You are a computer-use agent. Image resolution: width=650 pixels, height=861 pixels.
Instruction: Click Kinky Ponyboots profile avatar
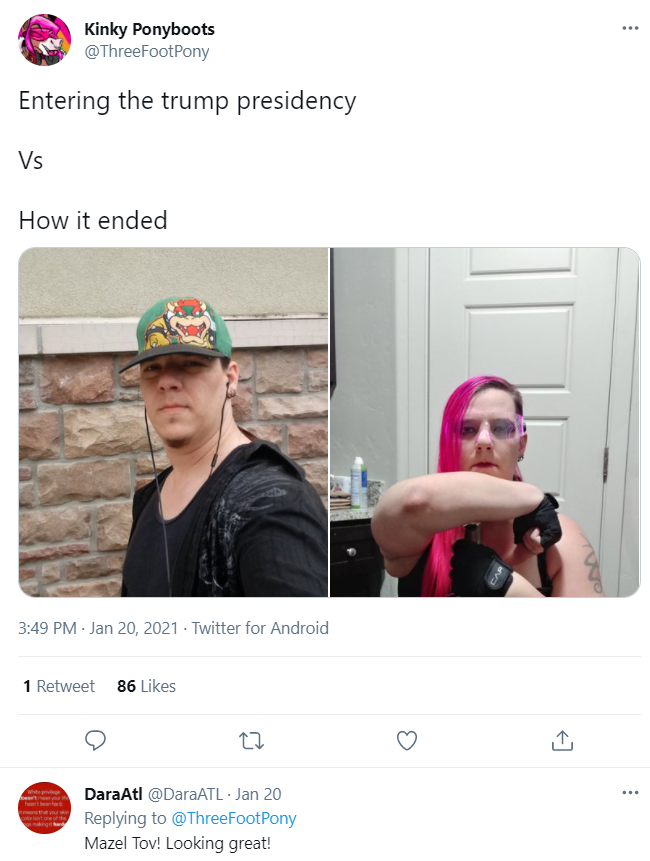44,40
